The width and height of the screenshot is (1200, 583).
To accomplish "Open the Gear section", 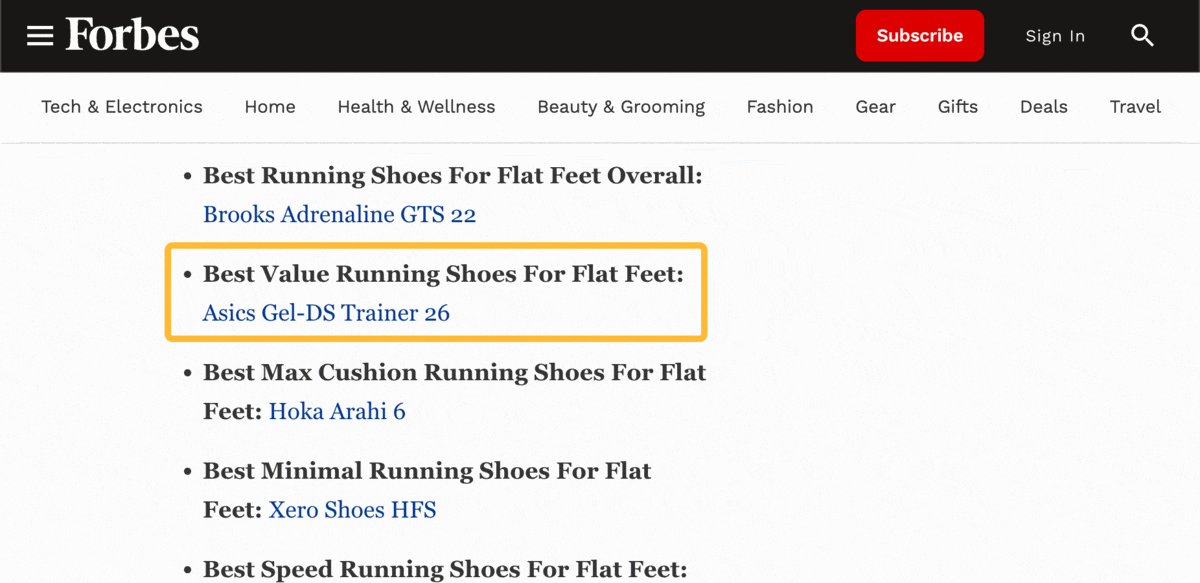I will (875, 106).
